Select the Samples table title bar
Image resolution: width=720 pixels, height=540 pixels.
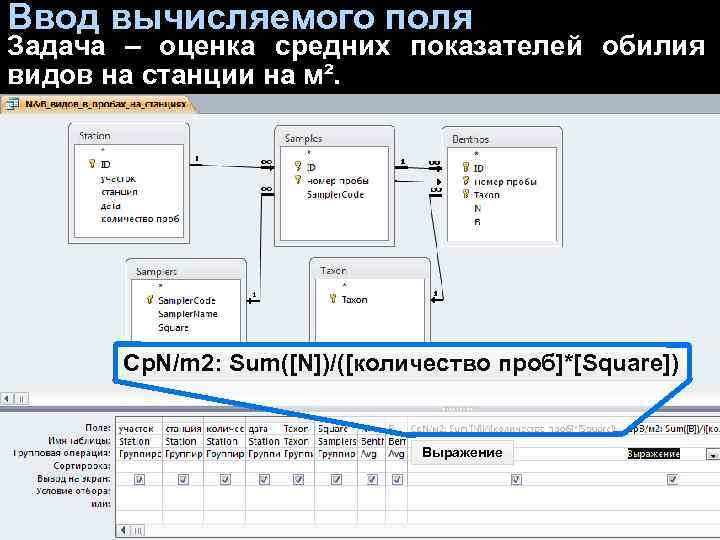[334, 138]
